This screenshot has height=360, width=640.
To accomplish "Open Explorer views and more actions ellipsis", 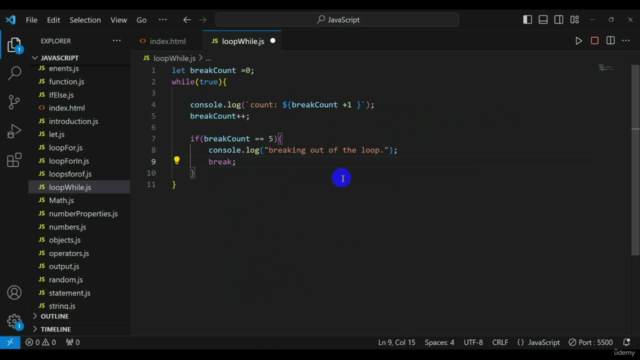I will click(x=117, y=41).
